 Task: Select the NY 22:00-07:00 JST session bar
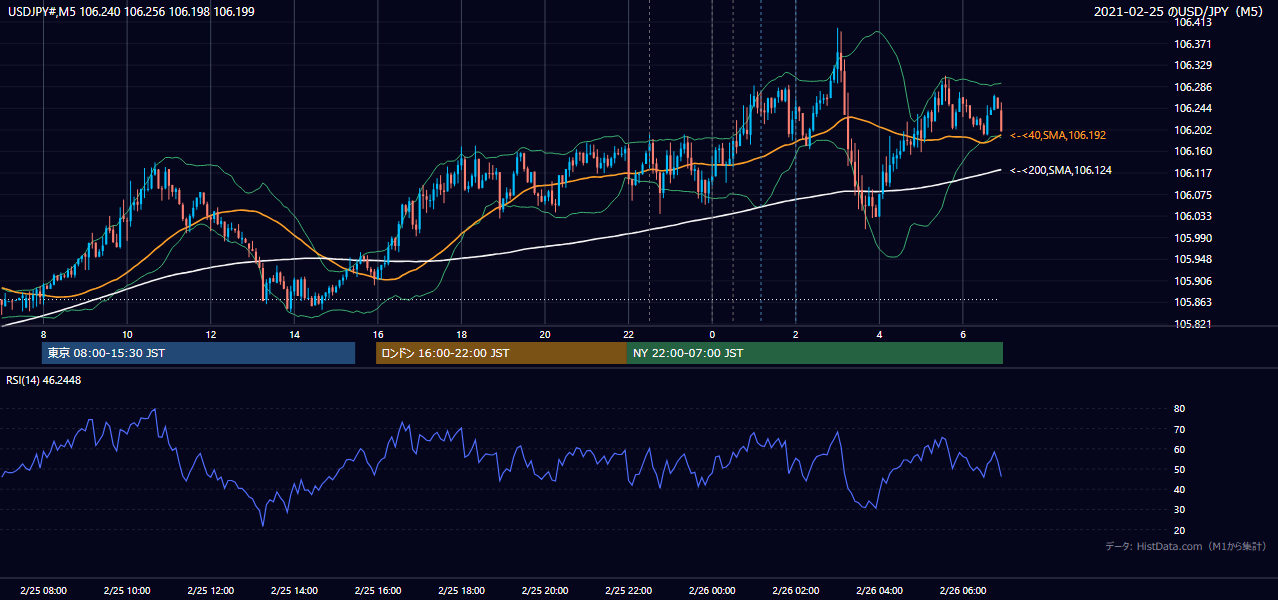[815, 353]
